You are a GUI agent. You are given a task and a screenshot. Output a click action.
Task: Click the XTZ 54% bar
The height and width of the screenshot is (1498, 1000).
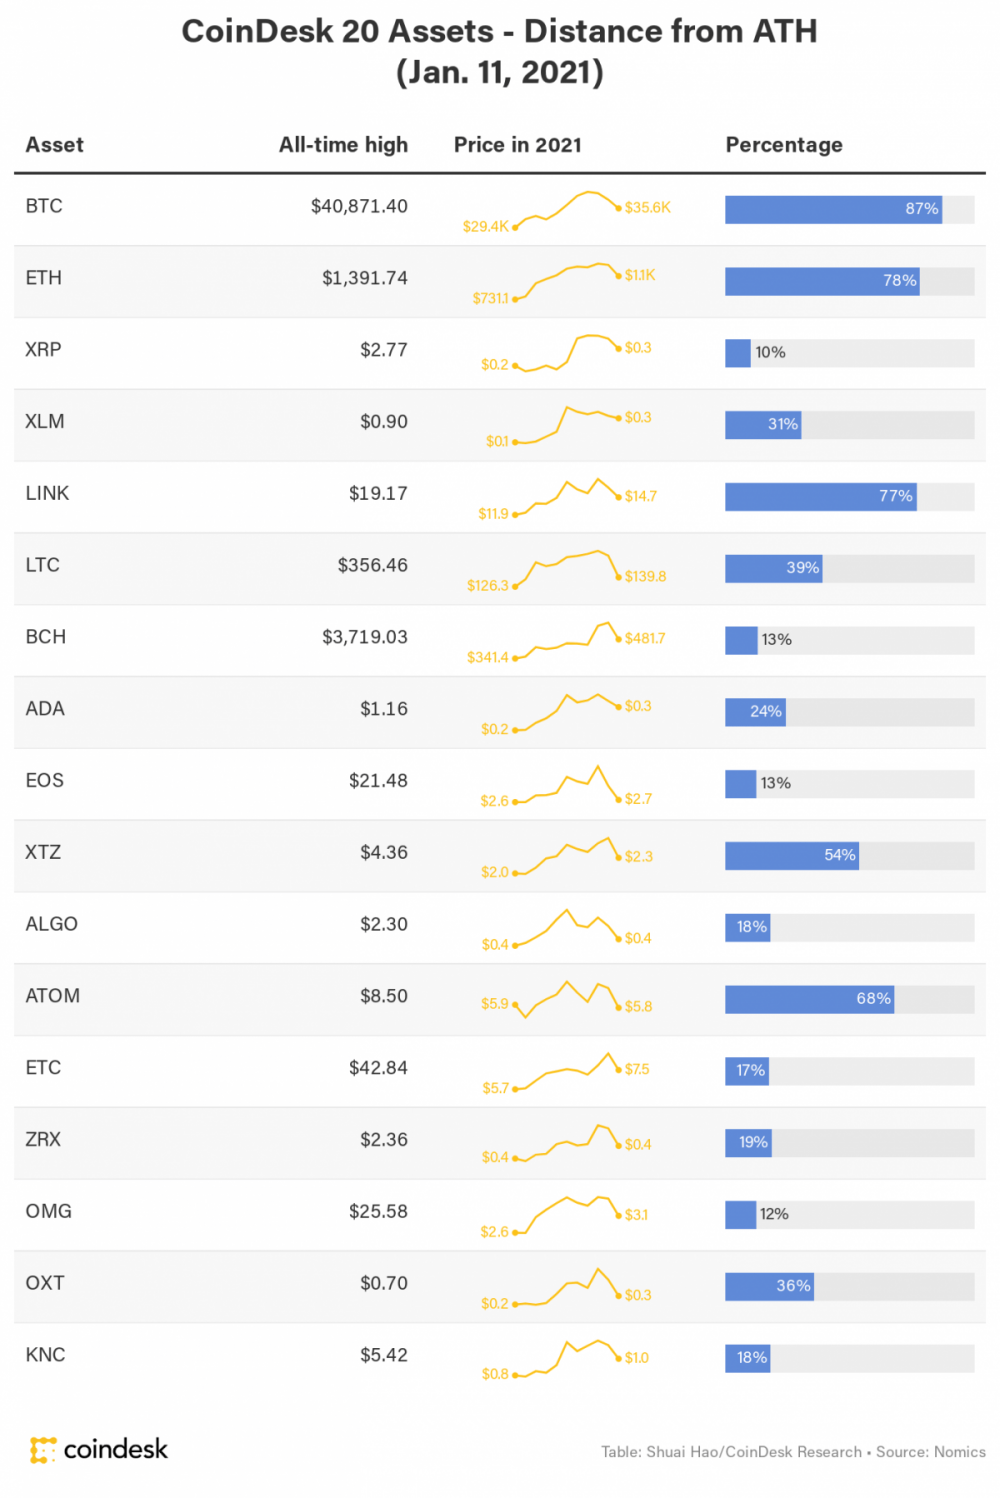(792, 855)
